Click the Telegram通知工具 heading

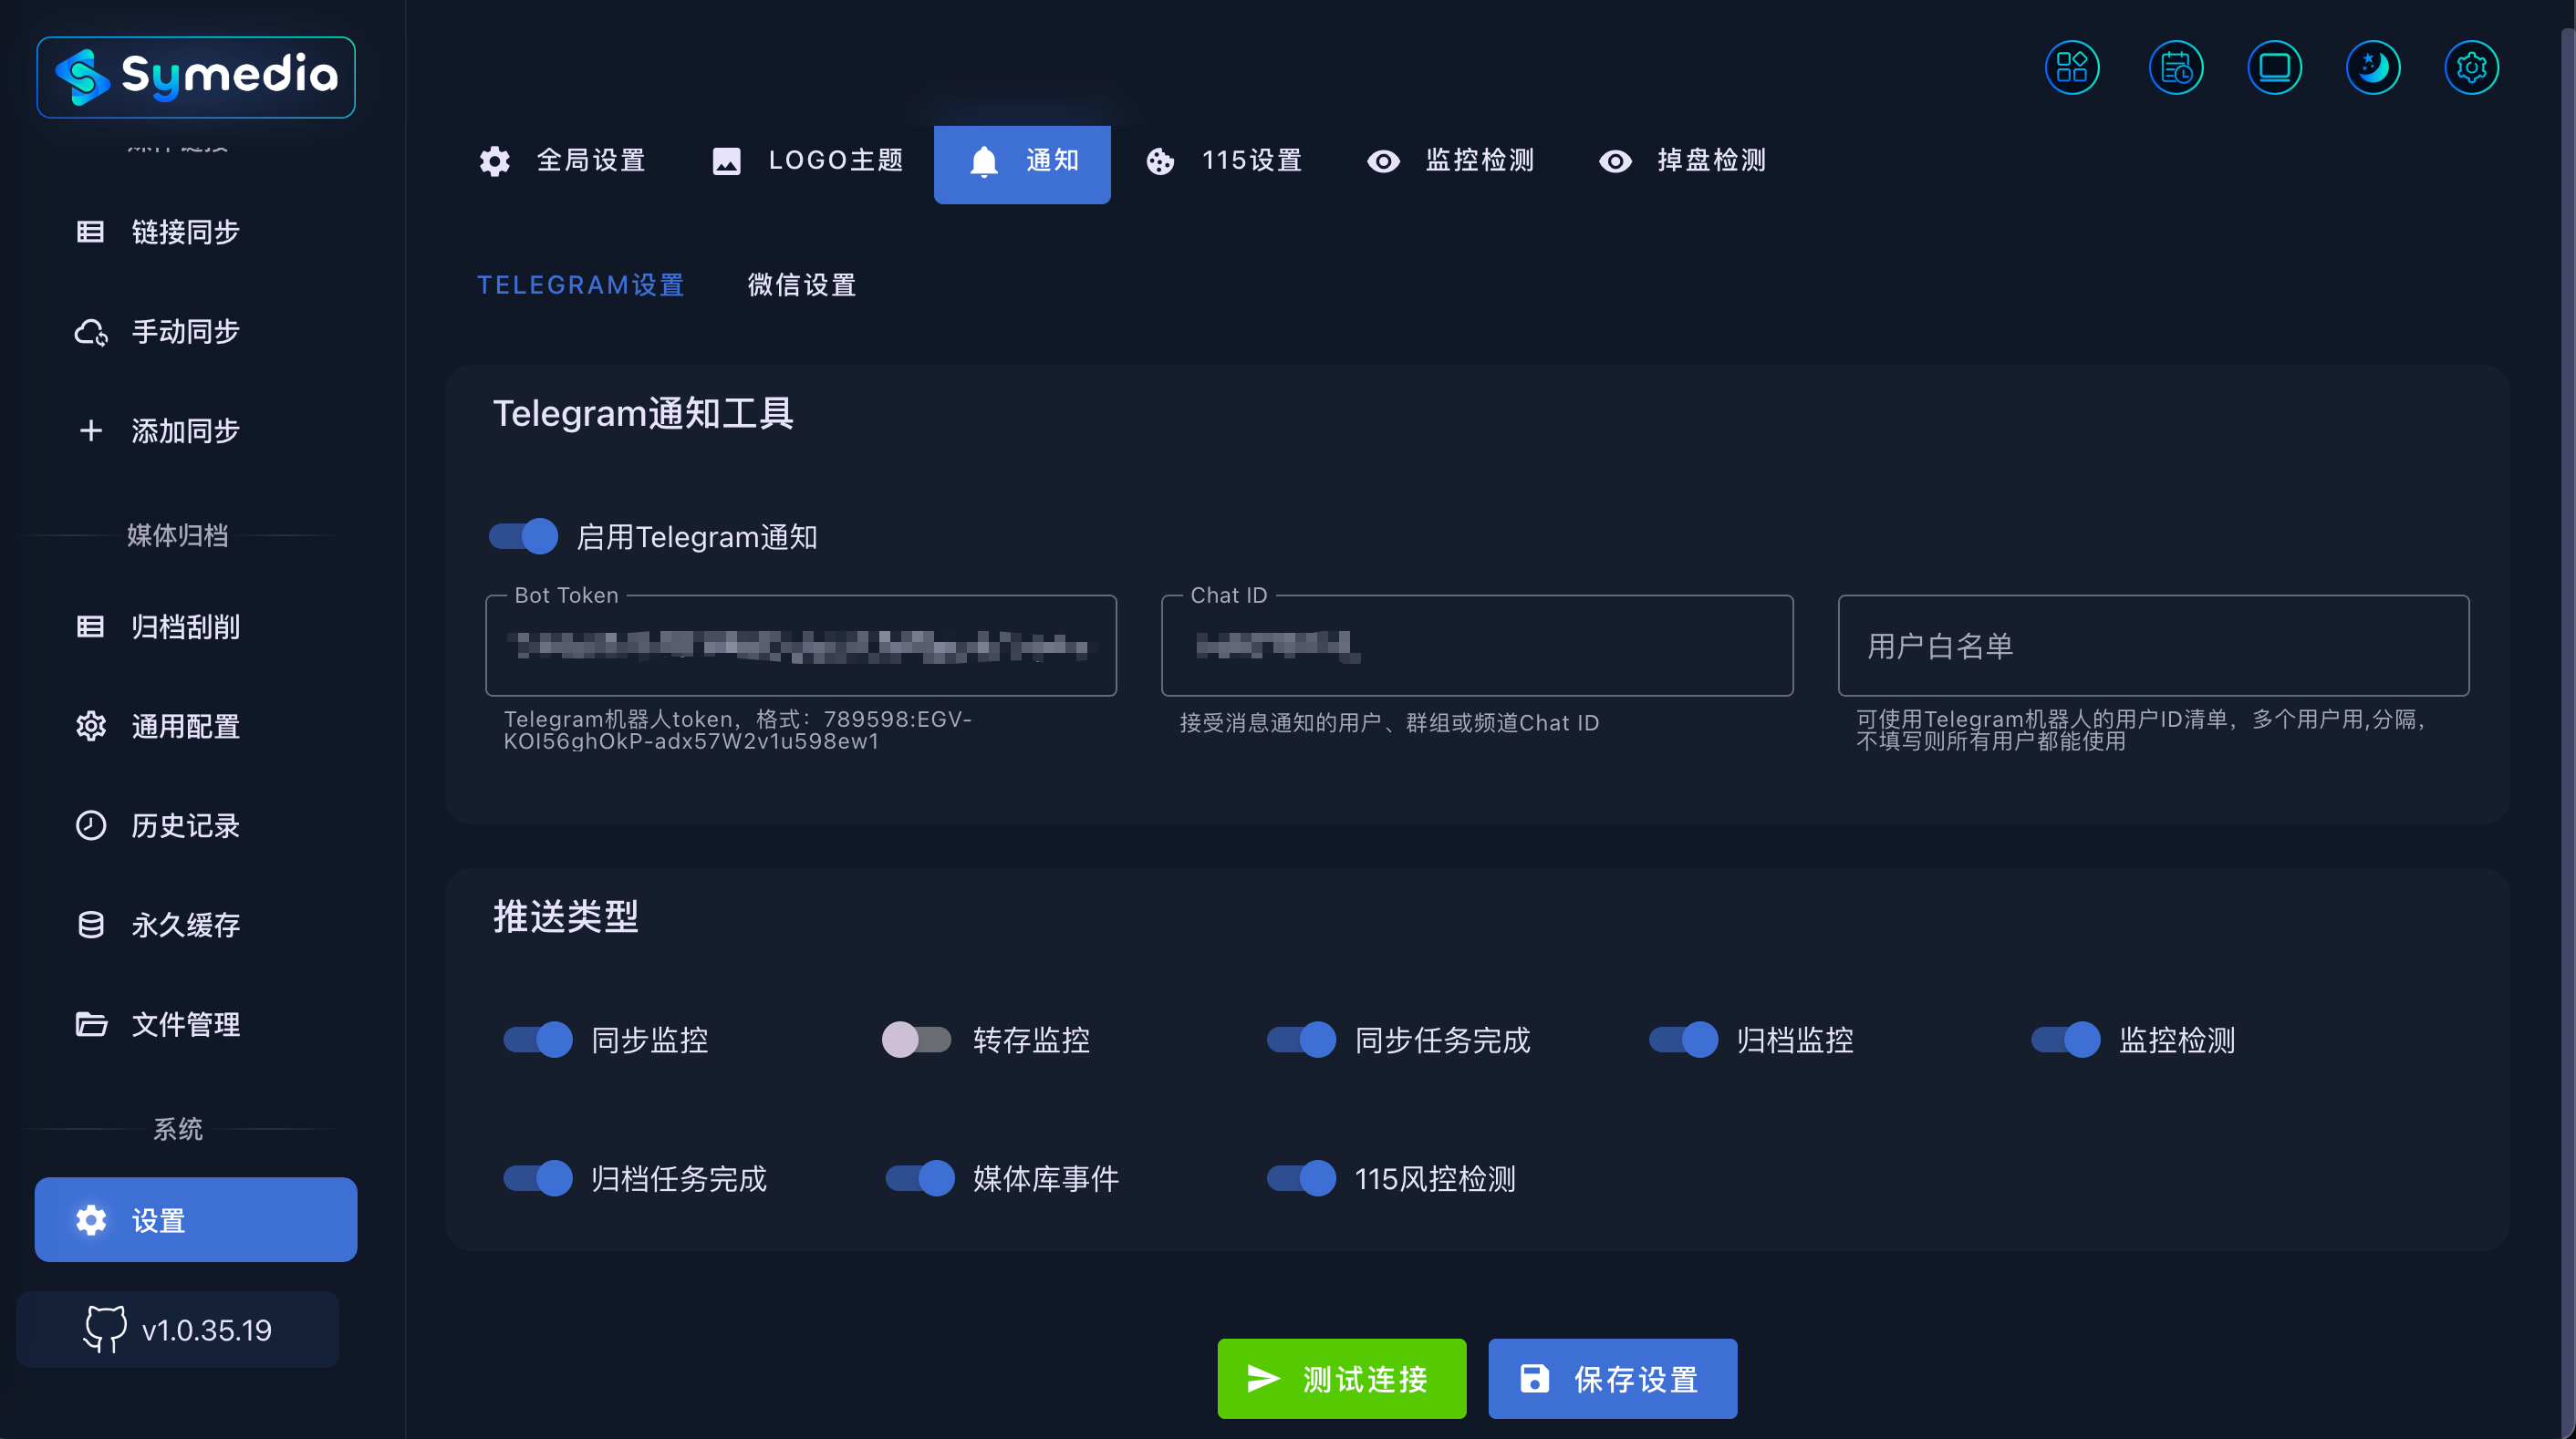[x=643, y=413]
